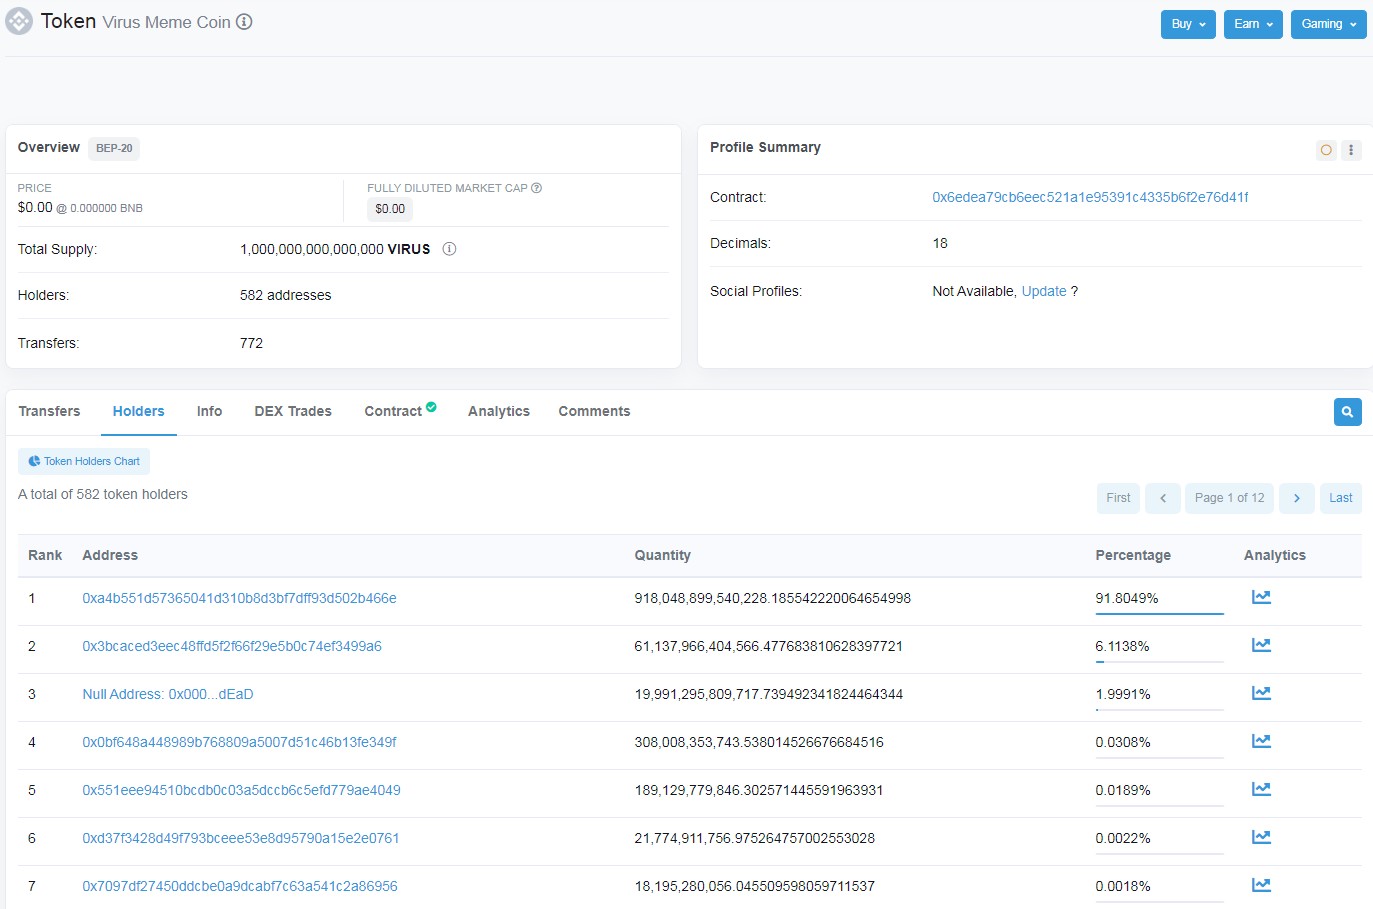The width and height of the screenshot is (1373, 909).
Task: Click the info icon next to Total Supply VIRUS
Action: [x=449, y=249]
